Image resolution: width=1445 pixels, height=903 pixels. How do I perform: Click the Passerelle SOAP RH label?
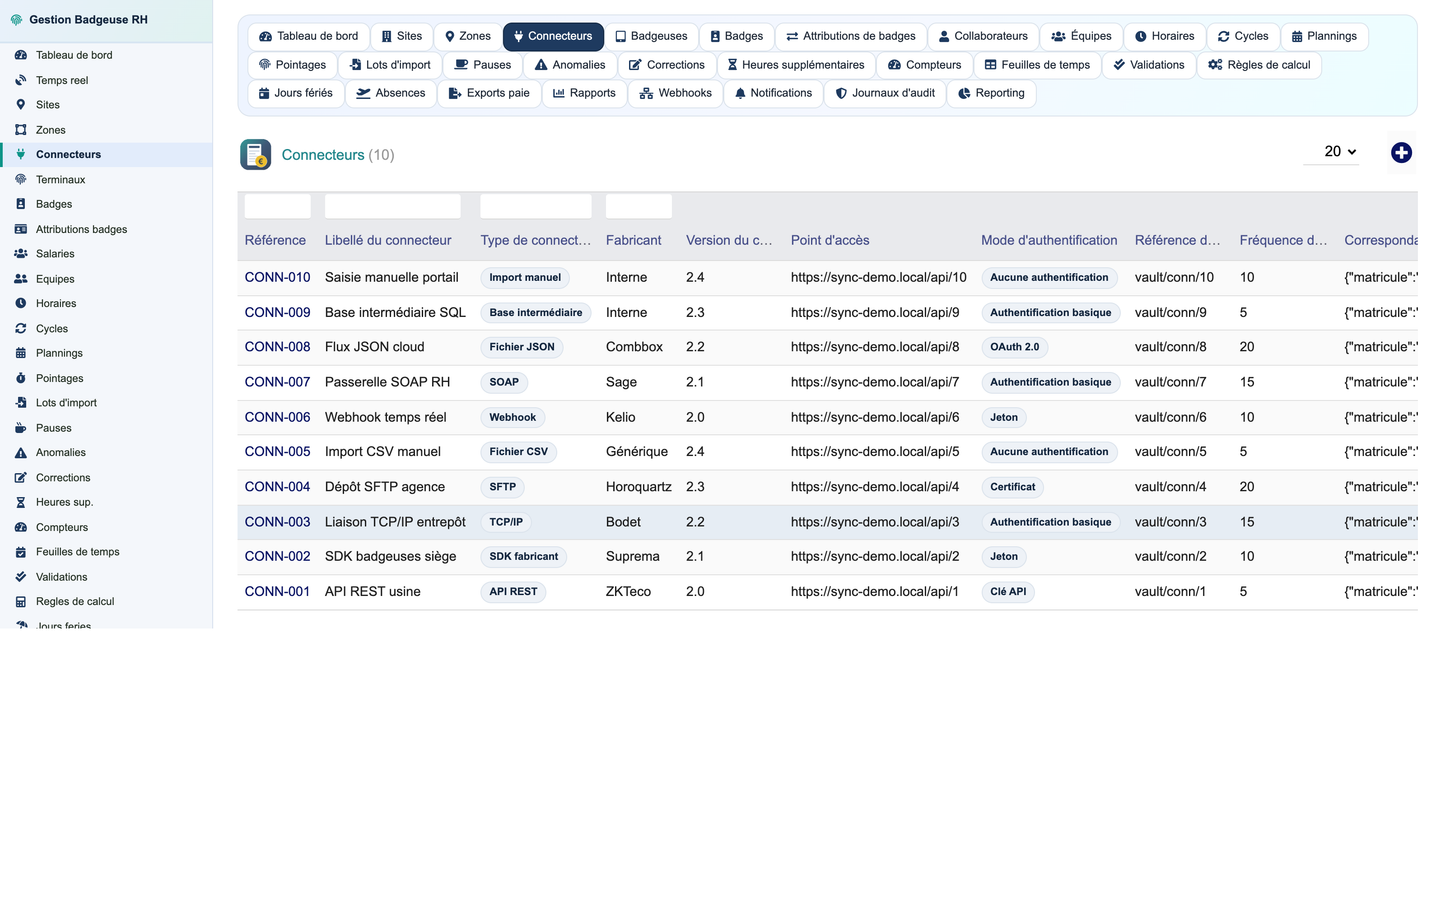[x=387, y=382]
